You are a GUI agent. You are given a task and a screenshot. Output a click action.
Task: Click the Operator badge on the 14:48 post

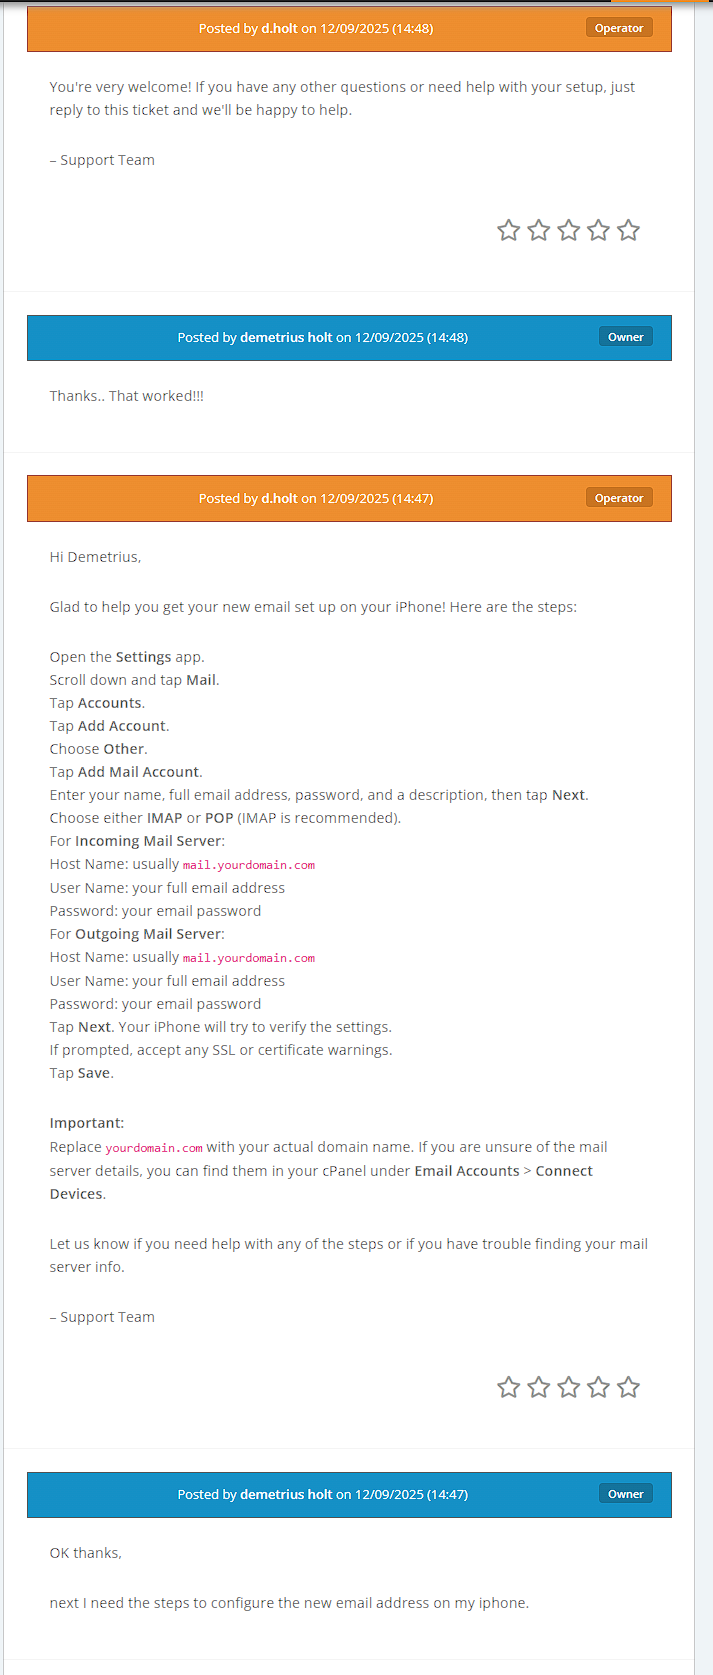[619, 28]
